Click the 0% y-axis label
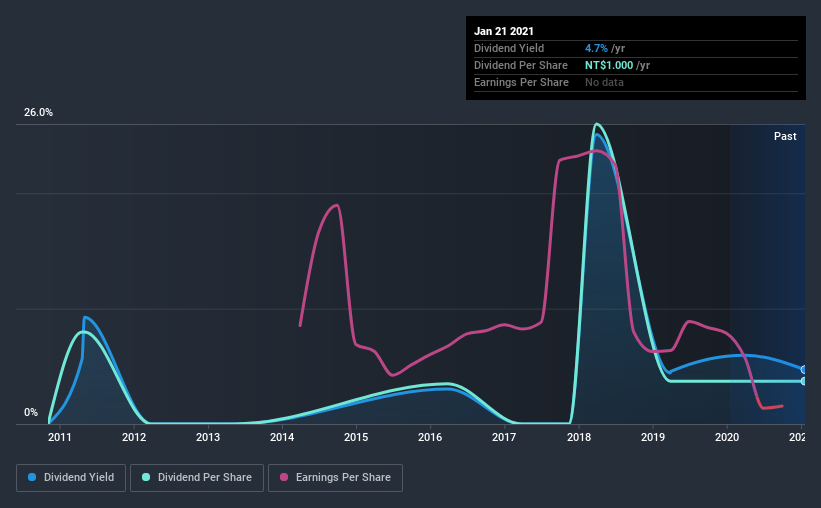The height and width of the screenshot is (508, 821). click(31, 413)
